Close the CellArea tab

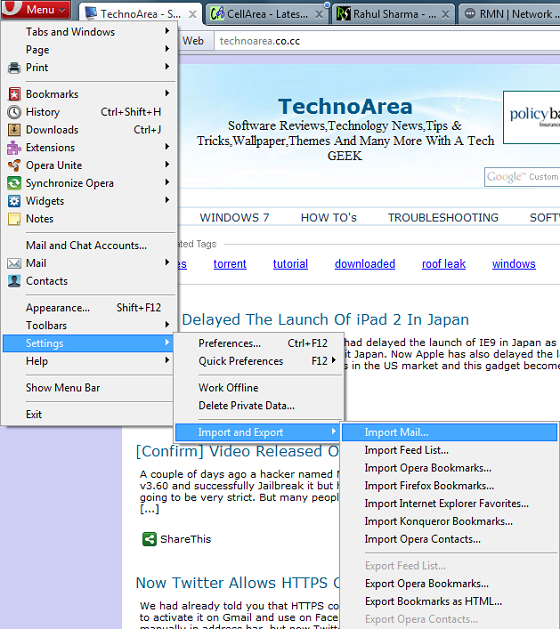[319, 14]
